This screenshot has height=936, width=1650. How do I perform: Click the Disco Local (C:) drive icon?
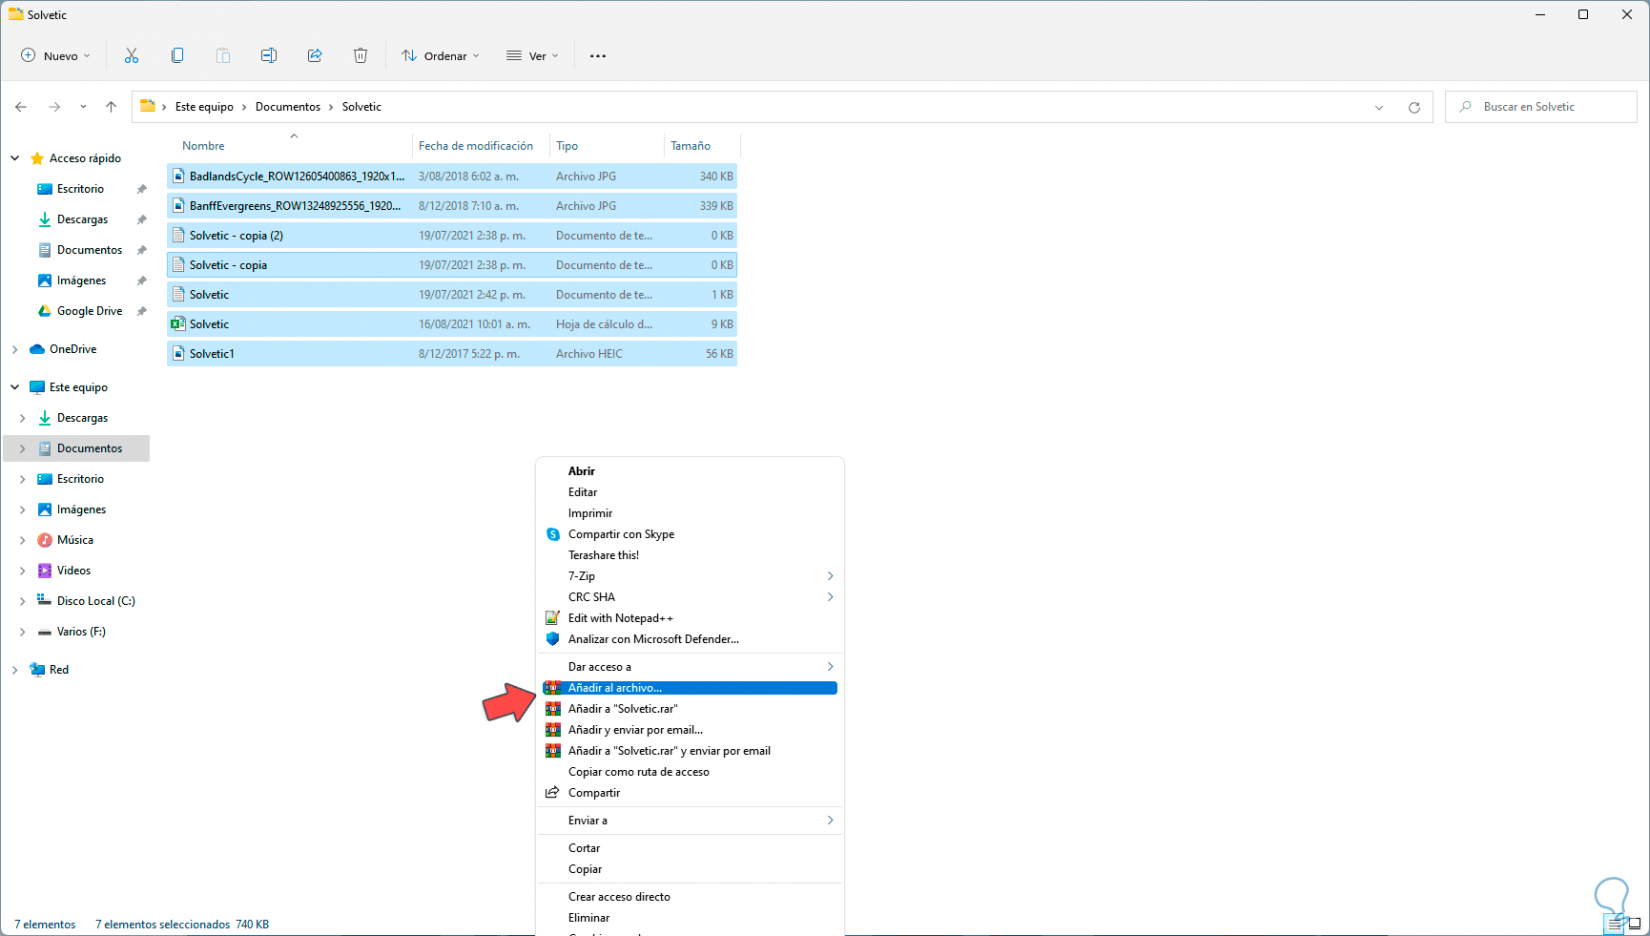coord(44,601)
